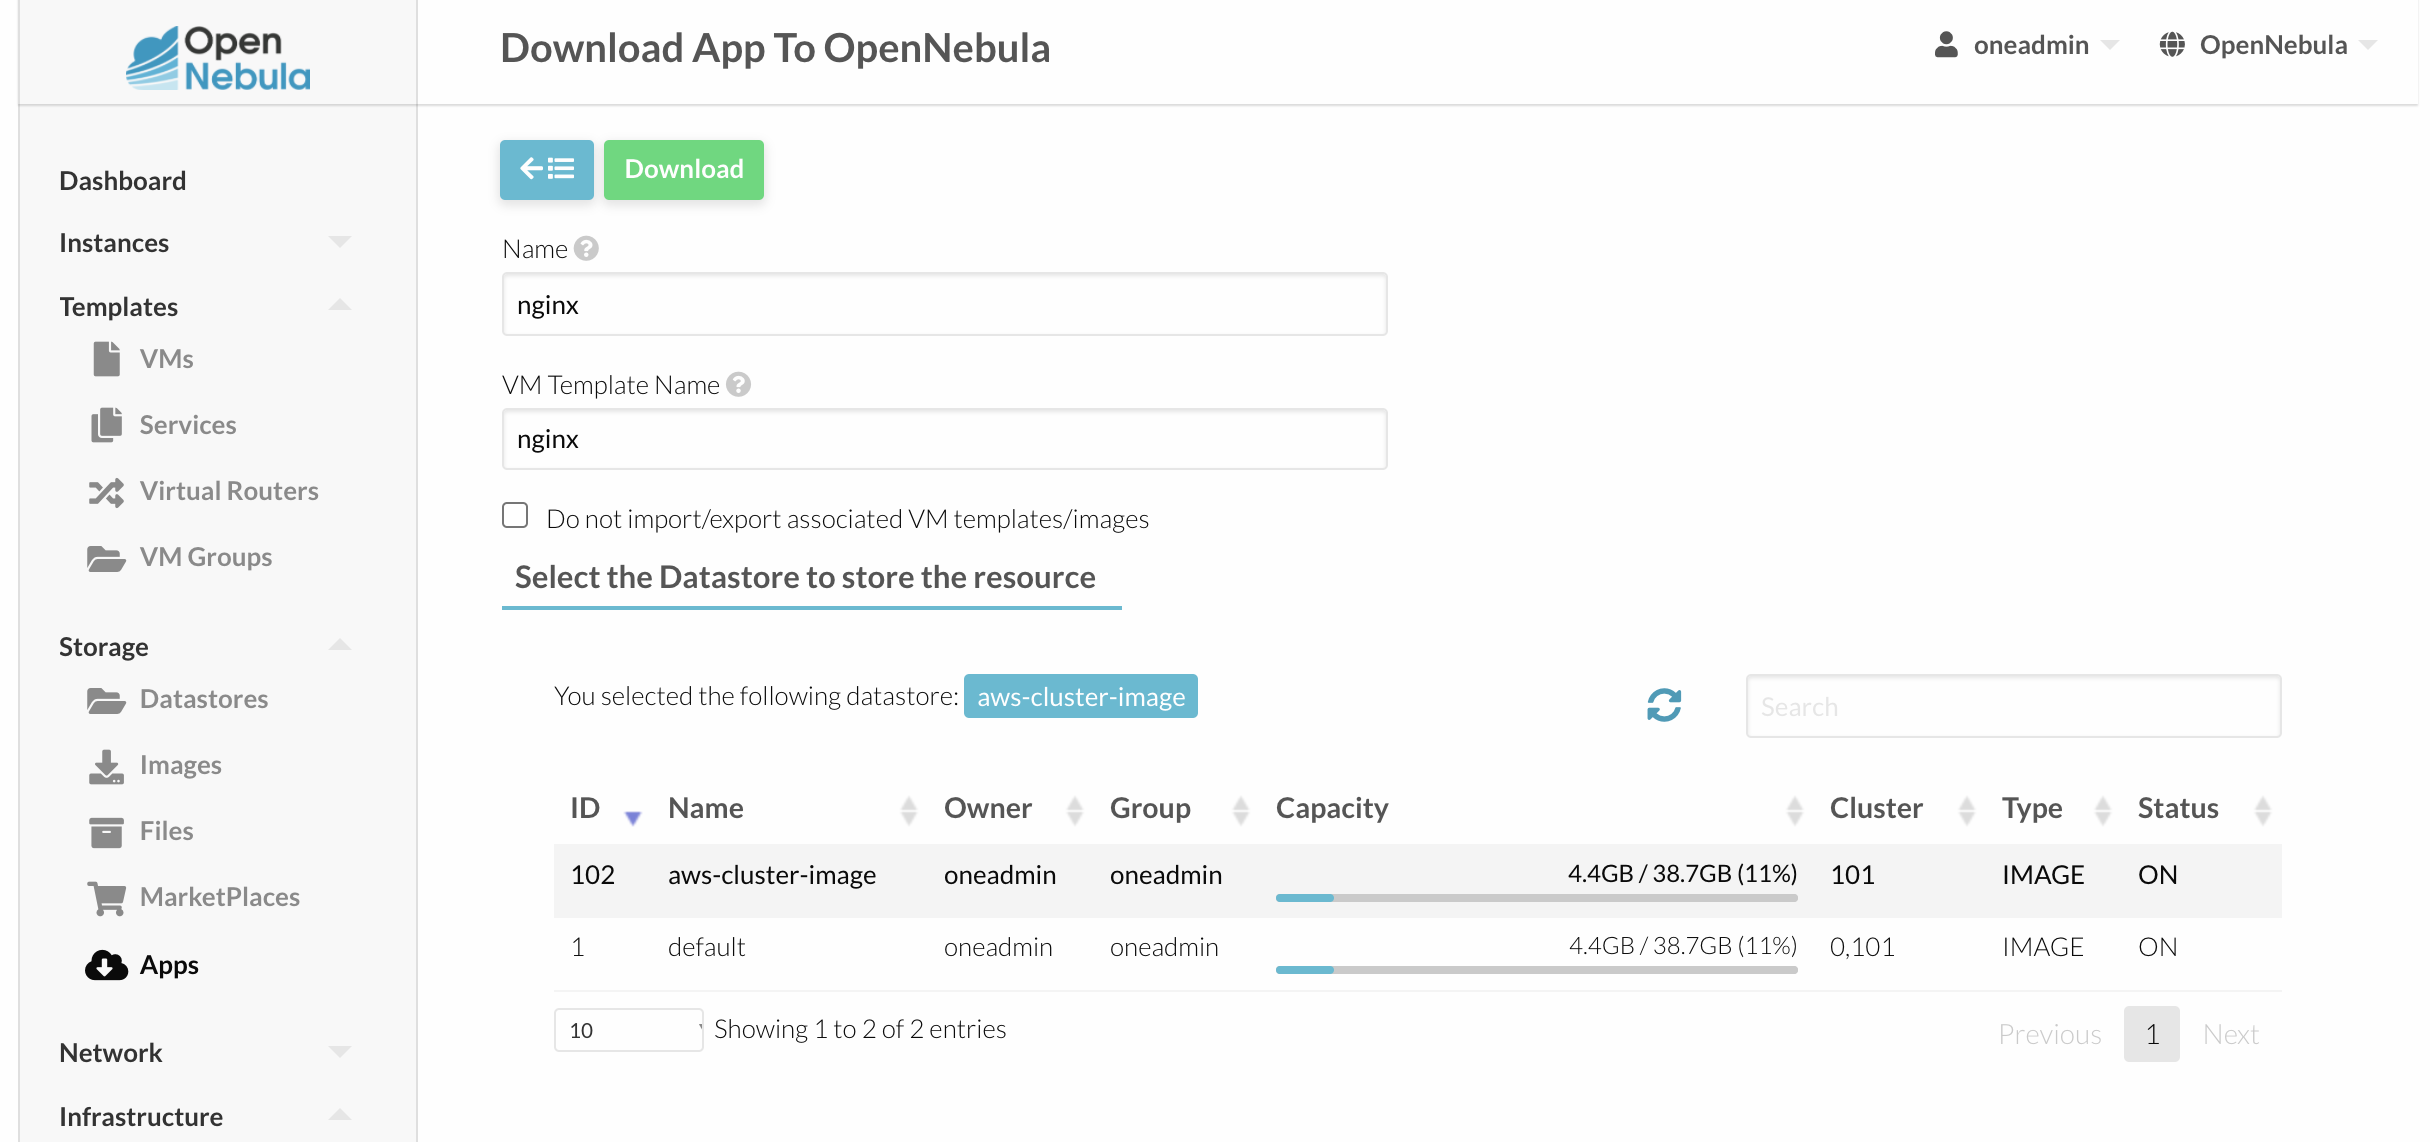This screenshot has width=2430, height=1142.
Task: Click the aws-cluster-image capacity bar
Action: tap(1536, 898)
